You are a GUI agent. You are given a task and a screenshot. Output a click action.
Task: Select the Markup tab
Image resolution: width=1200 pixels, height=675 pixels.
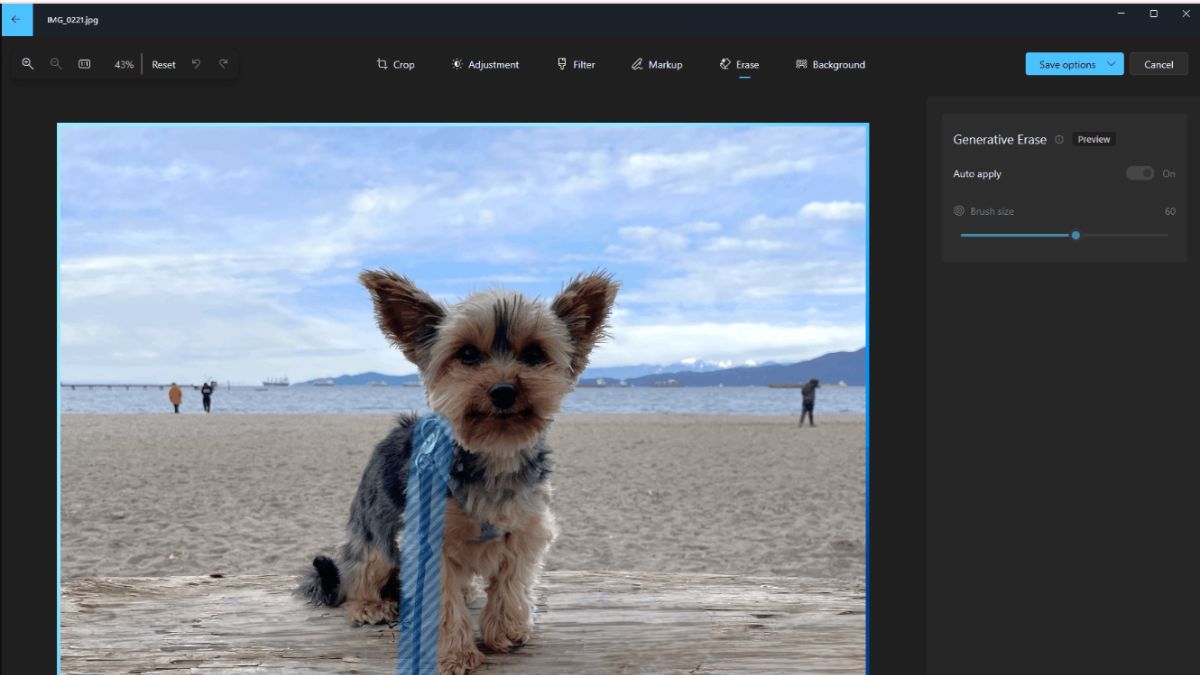656,64
